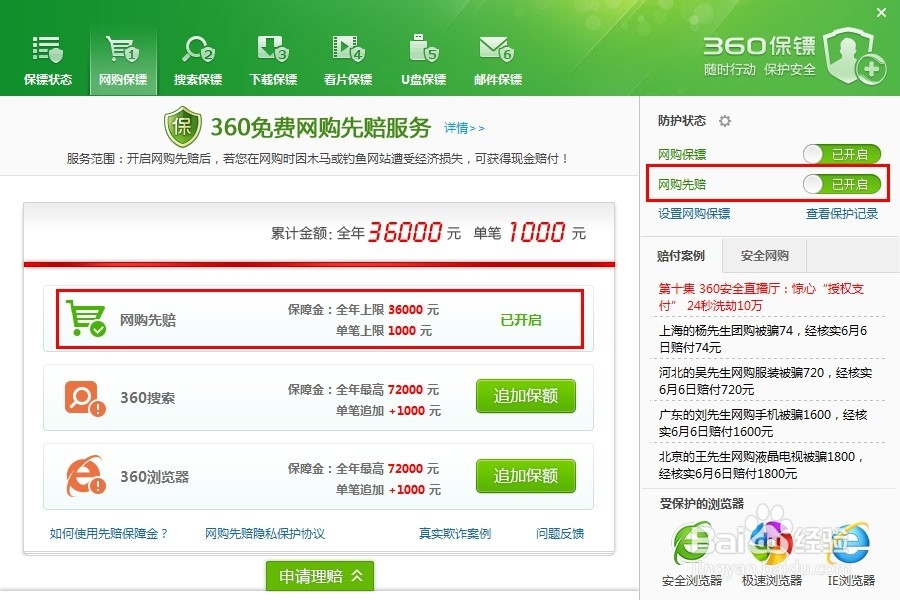
Task: Open the 邮件保镖 mail guard section
Action: click(x=498, y=60)
